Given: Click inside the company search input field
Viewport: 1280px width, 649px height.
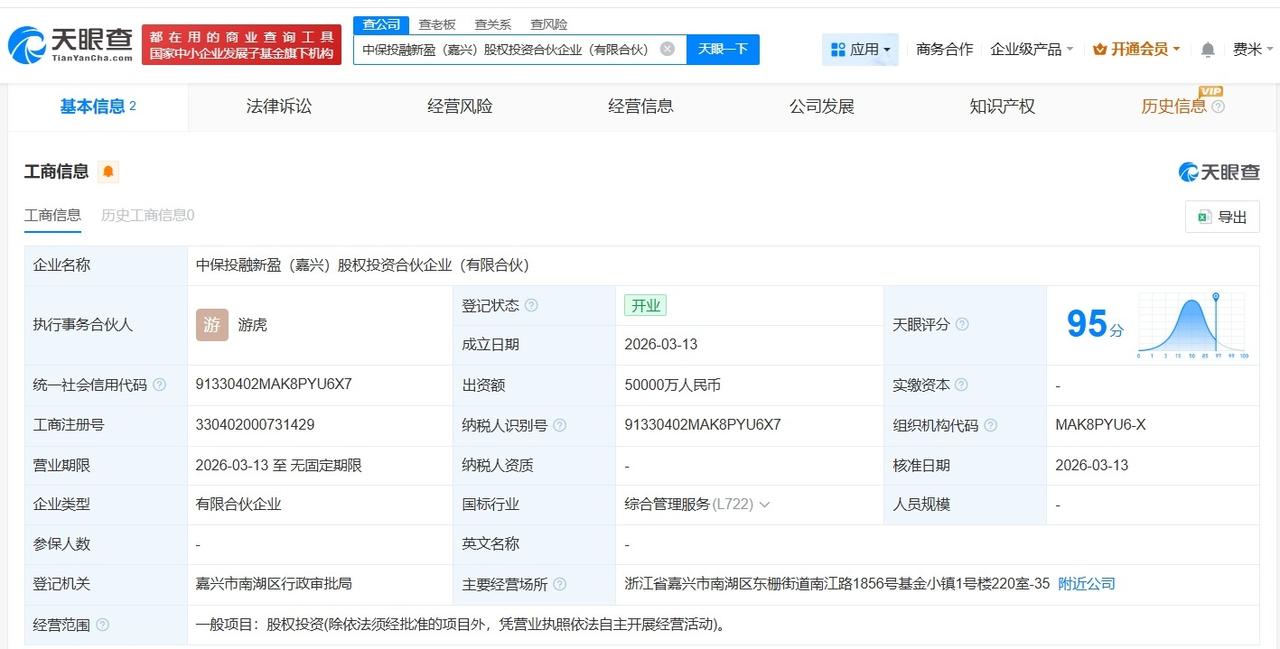Looking at the screenshot, I should [500, 49].
